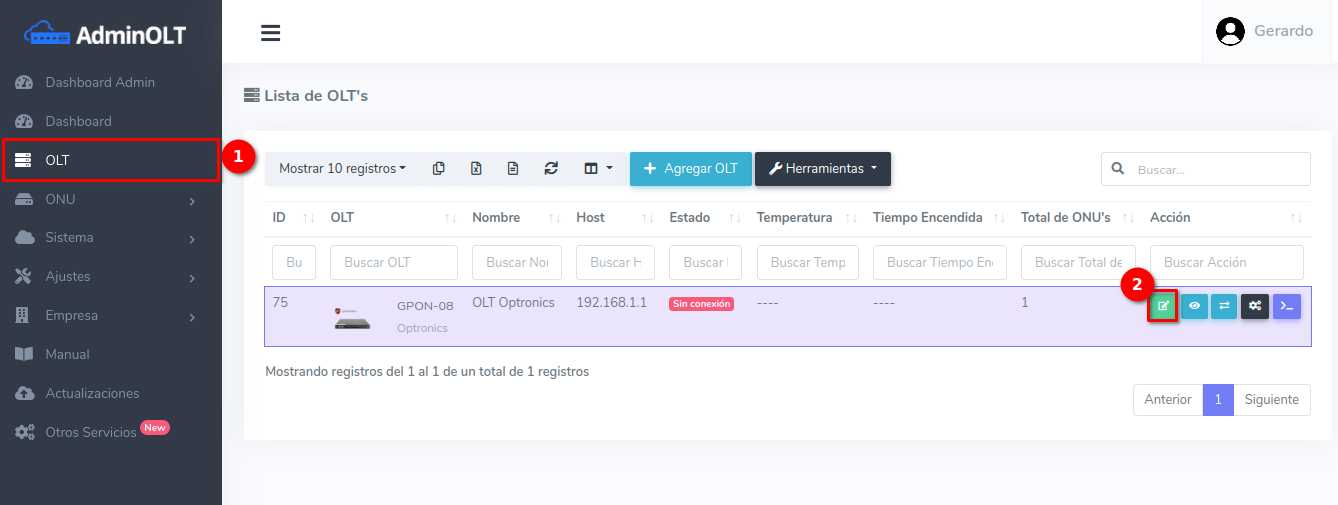Open Dashboard Admin in the sidebar
The width and height of the screenshot is (1338, 505).
pyautogui.click(x=100, y=82)
